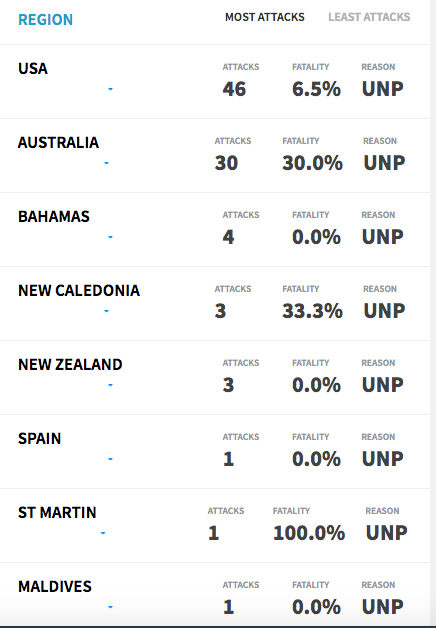Click New Caledonia's 33.3% fatality value
This screenshot has height=628, width=436.
(x=312, y=311)
